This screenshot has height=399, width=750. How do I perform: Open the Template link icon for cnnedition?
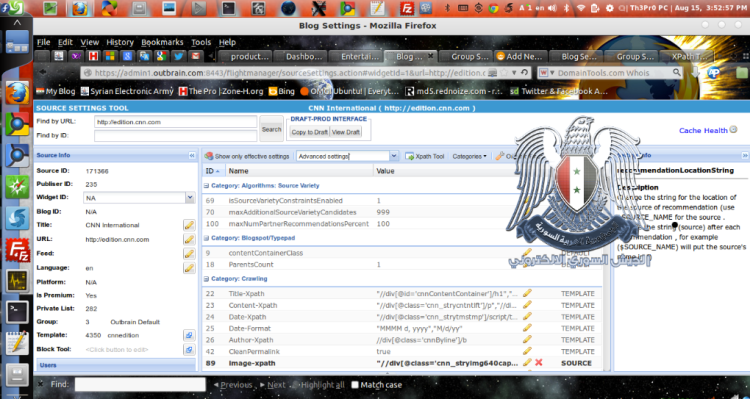tap(189, 335)
